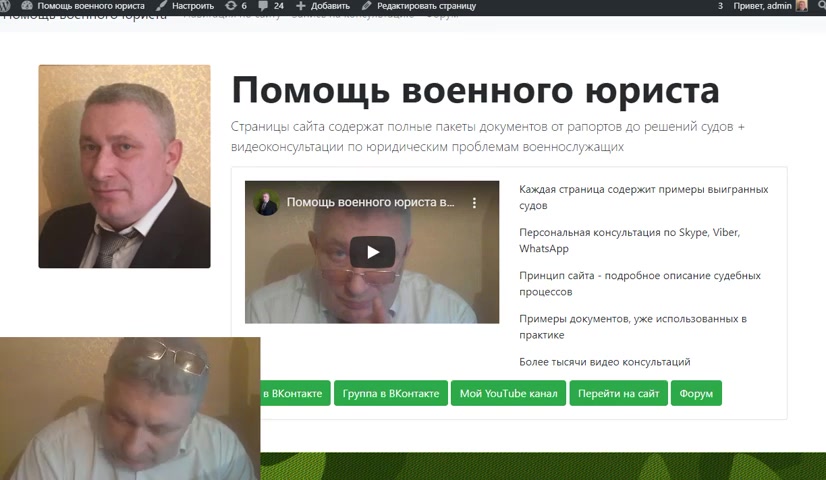Select text 'Каждая страница содержит примеры выигранных судов'
Screen dimensions: 826x480
(643, 197)
